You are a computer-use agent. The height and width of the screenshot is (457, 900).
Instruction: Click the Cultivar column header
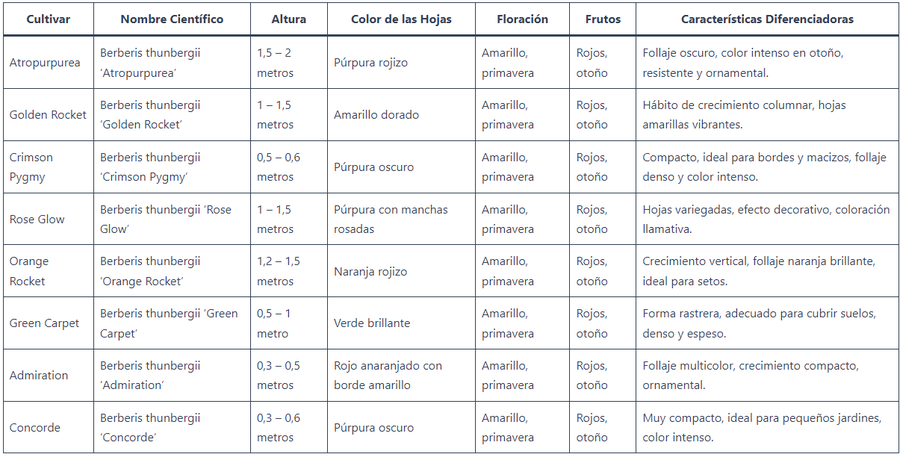[47, 19]
